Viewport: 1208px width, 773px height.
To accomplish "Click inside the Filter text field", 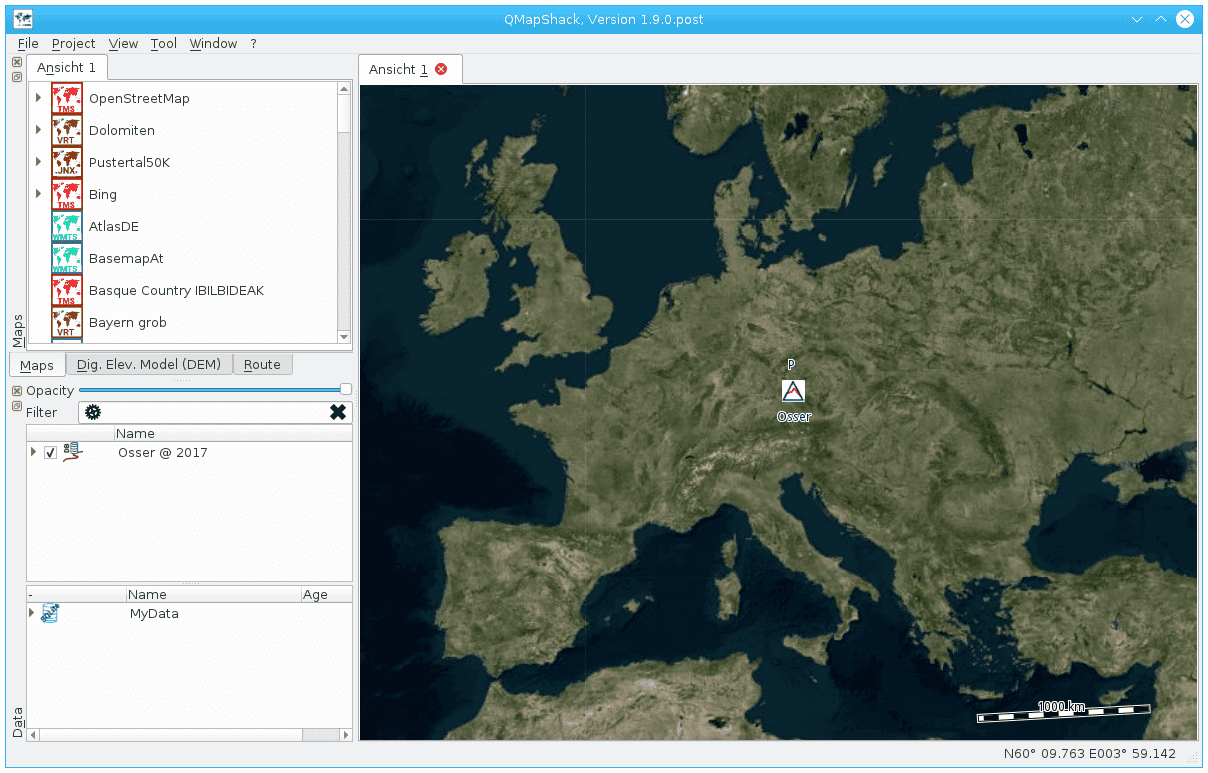I will point(215,412).
